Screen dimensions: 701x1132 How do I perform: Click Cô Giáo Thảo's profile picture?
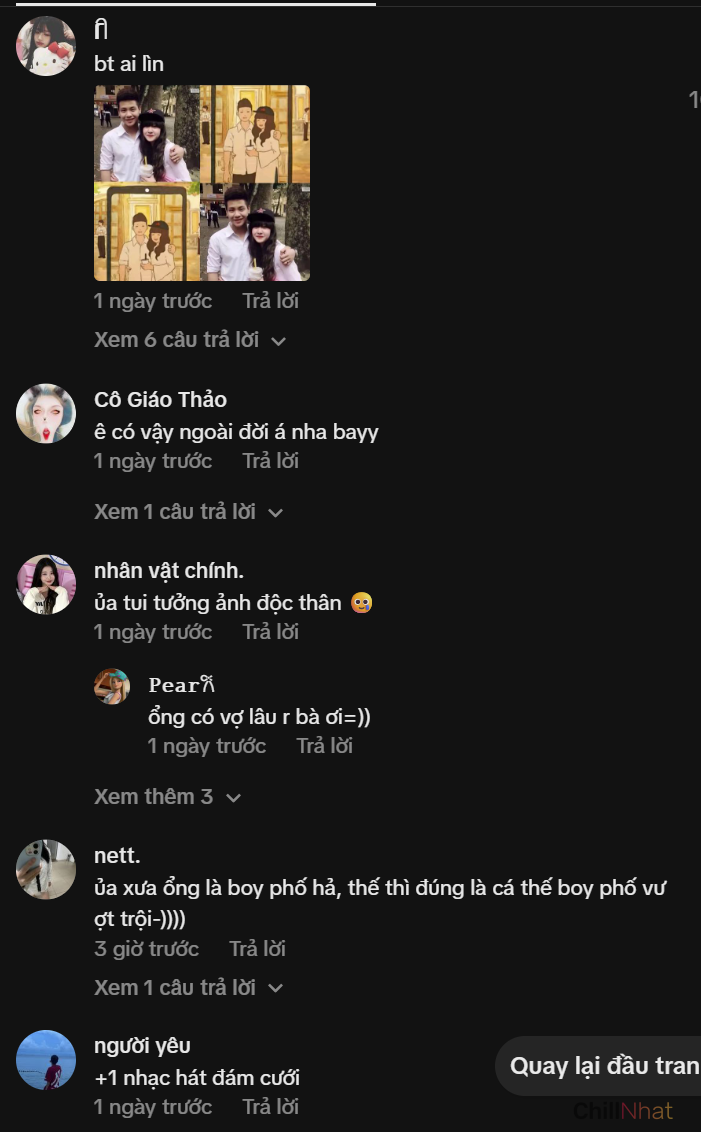[46, 413]
